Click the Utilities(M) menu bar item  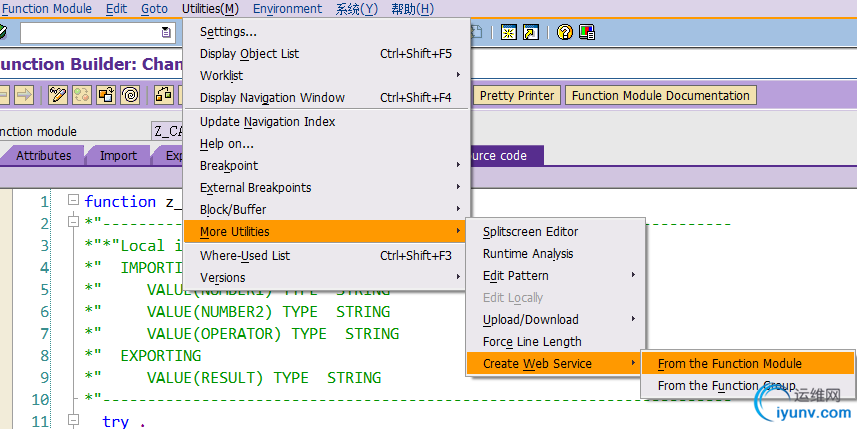pyautogui.click(x=210, y=9)
